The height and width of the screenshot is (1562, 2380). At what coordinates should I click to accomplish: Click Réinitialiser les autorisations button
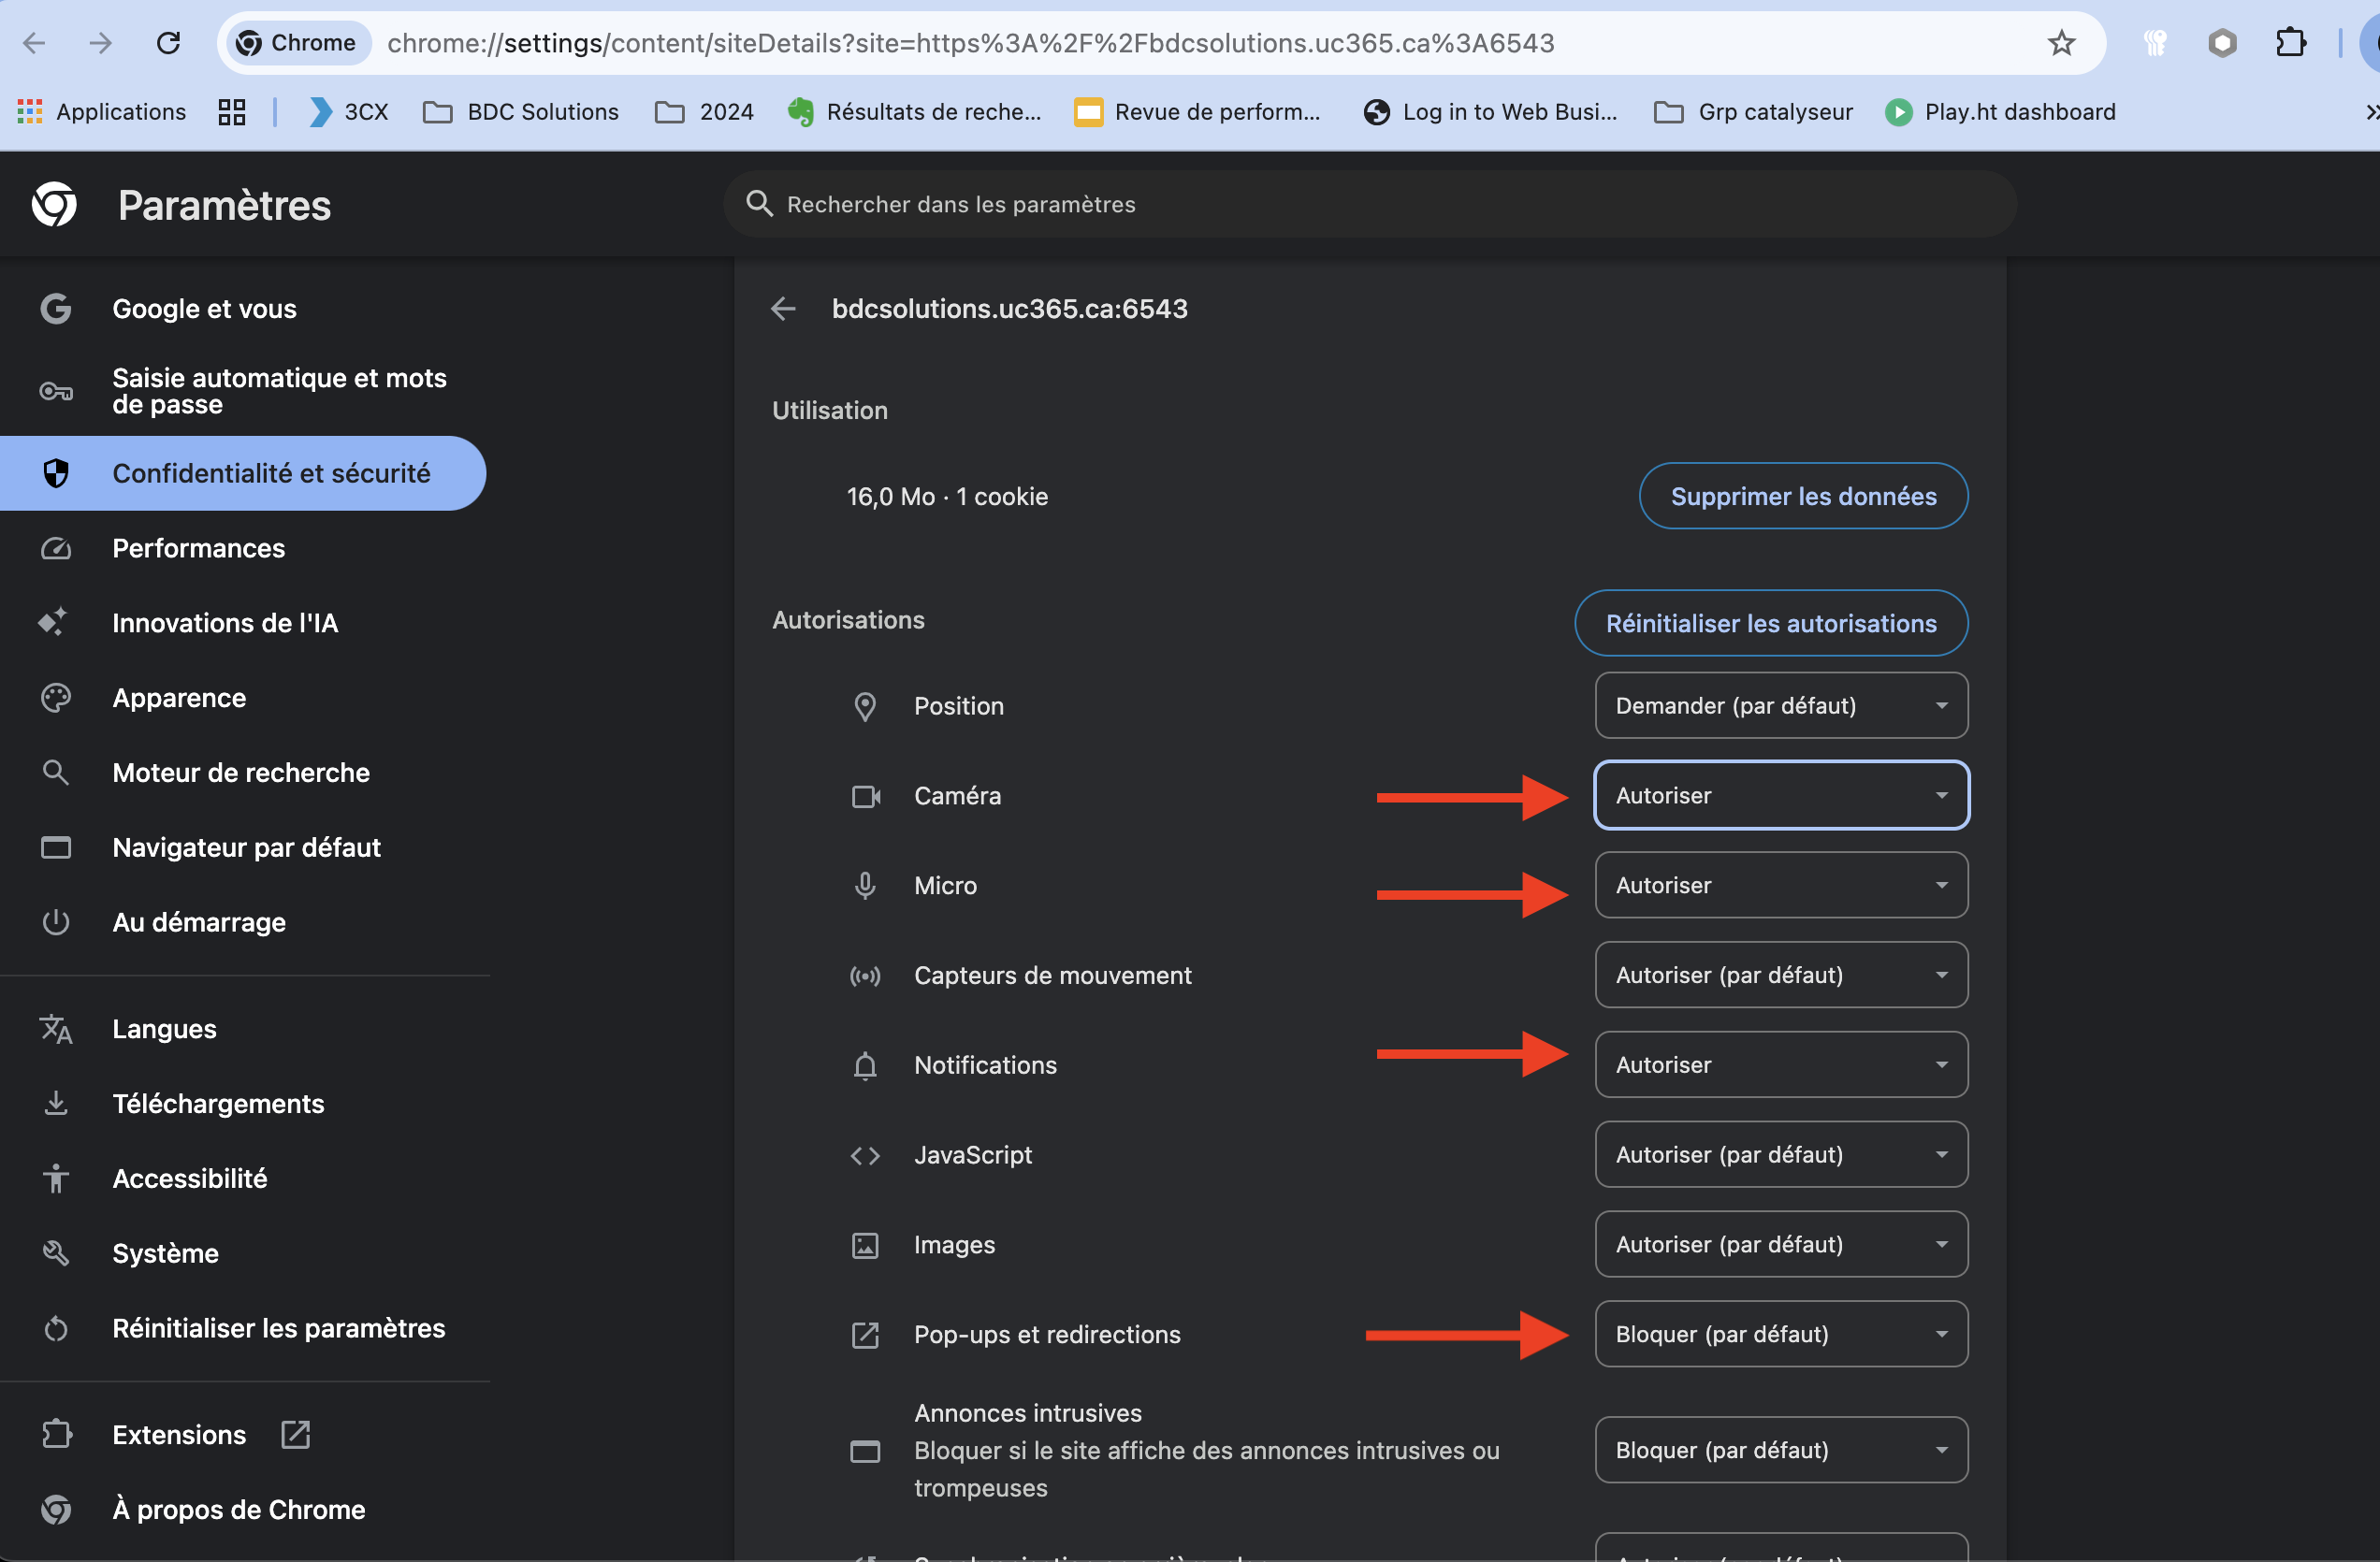pyautogui.click(x=1770, y=624)
